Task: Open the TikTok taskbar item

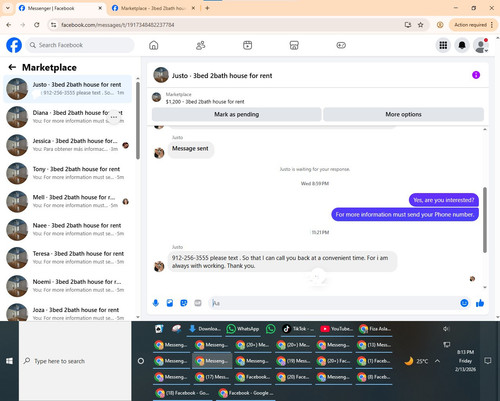Action: coord(298,329)
